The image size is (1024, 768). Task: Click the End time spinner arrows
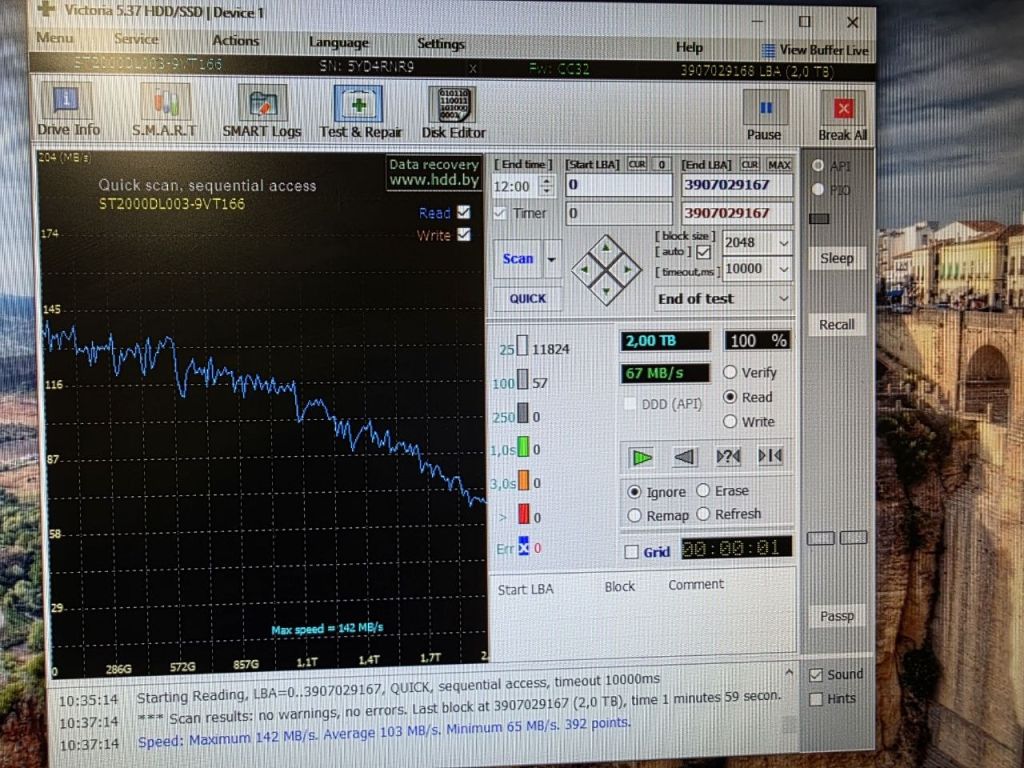click(547, 186)
